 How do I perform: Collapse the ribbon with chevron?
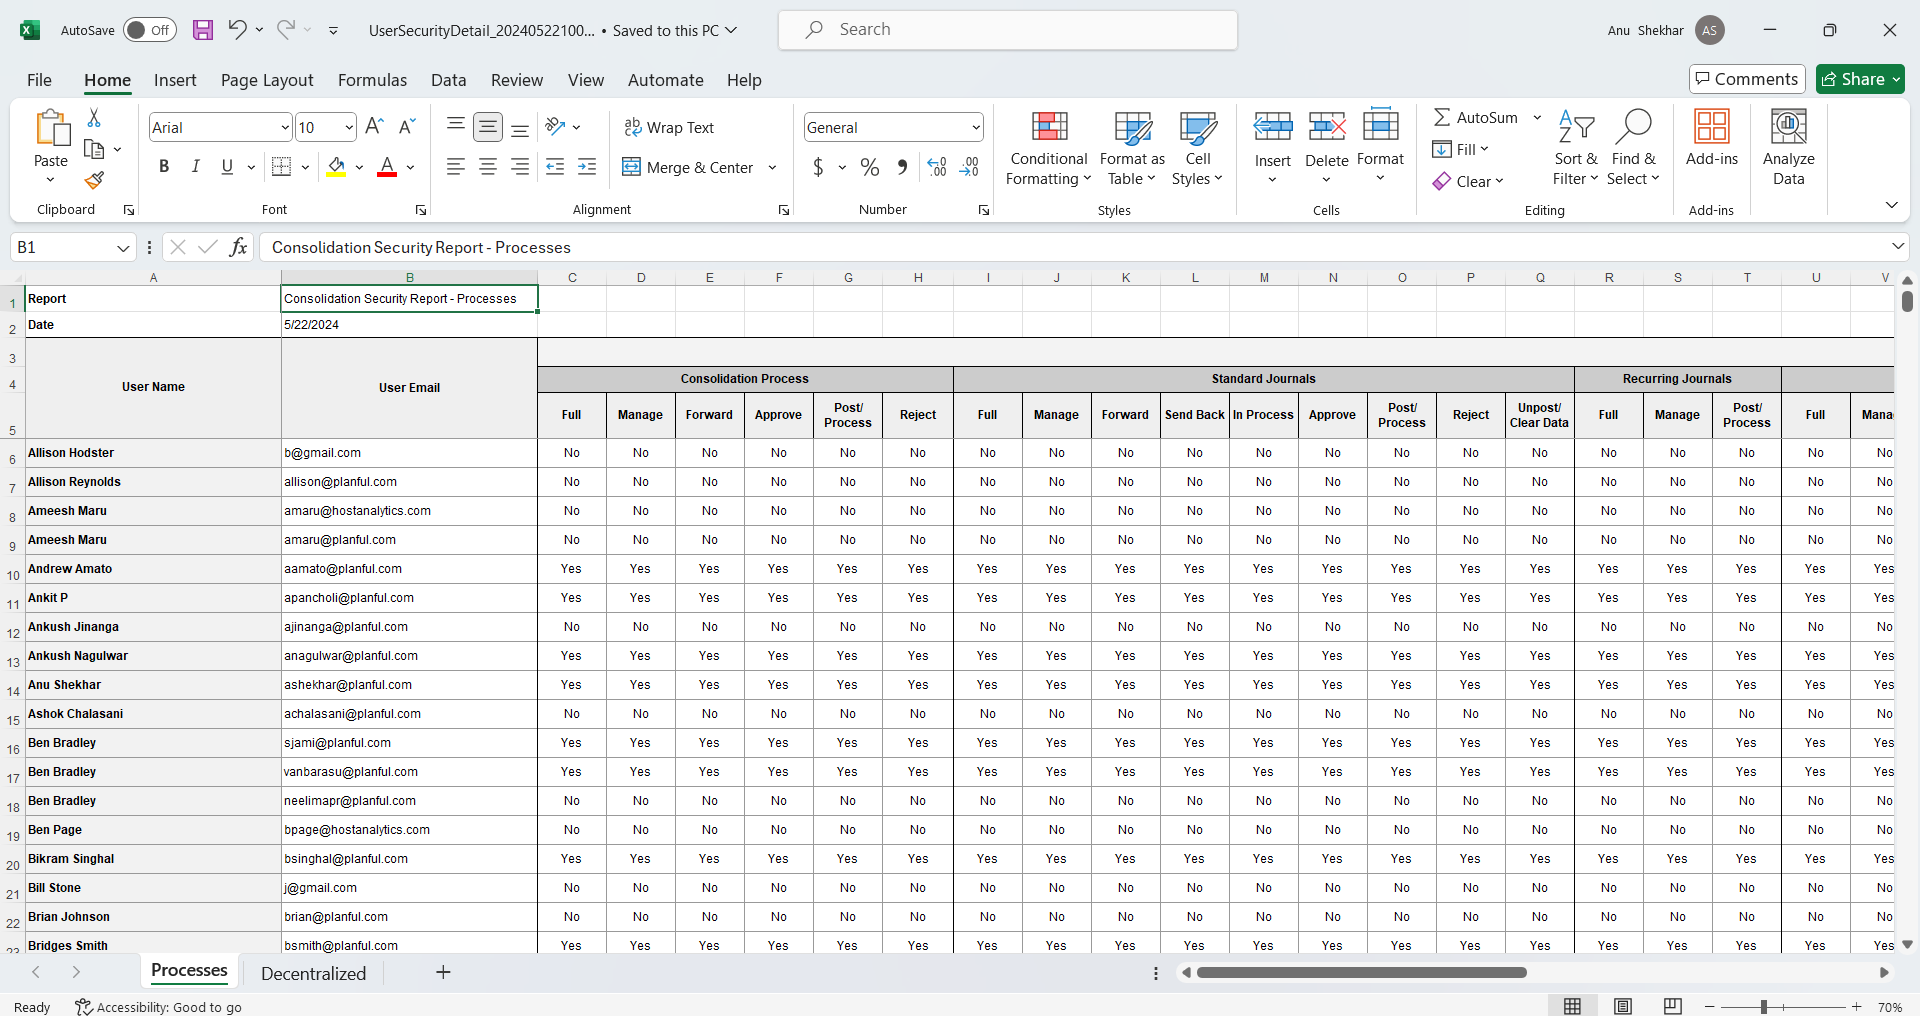point(1891,205)
